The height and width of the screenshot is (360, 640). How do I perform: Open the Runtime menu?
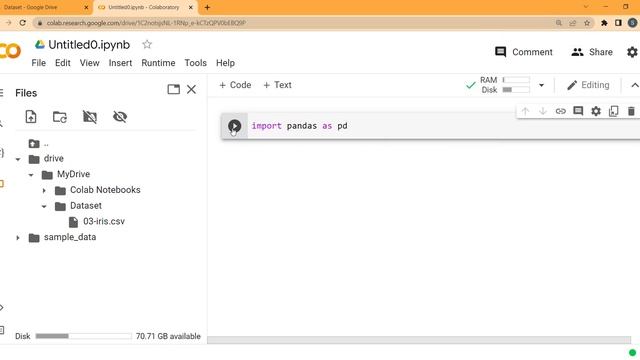[158, 63]
